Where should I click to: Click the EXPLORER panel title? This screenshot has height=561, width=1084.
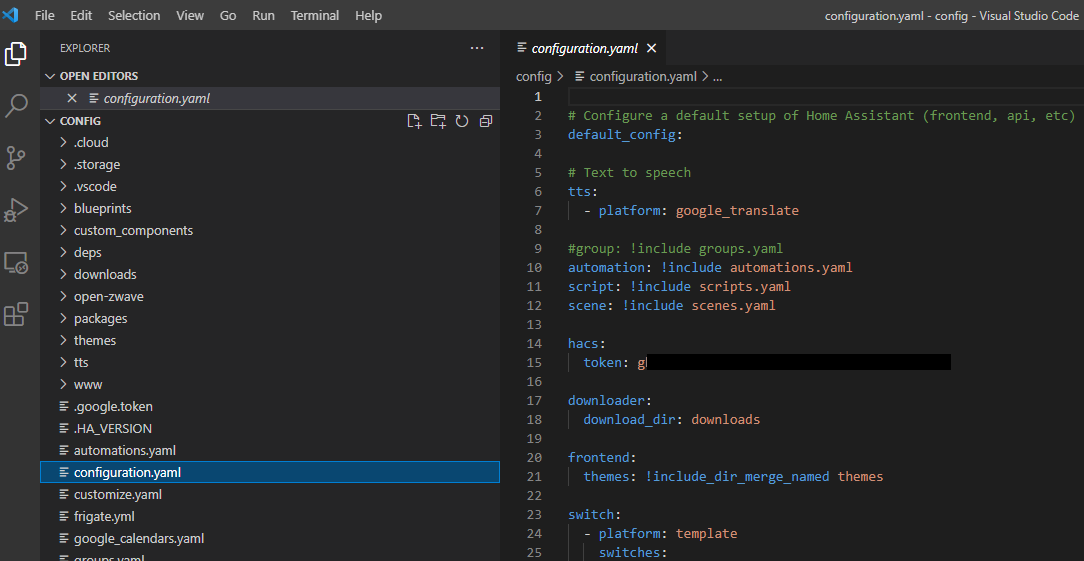85,48
